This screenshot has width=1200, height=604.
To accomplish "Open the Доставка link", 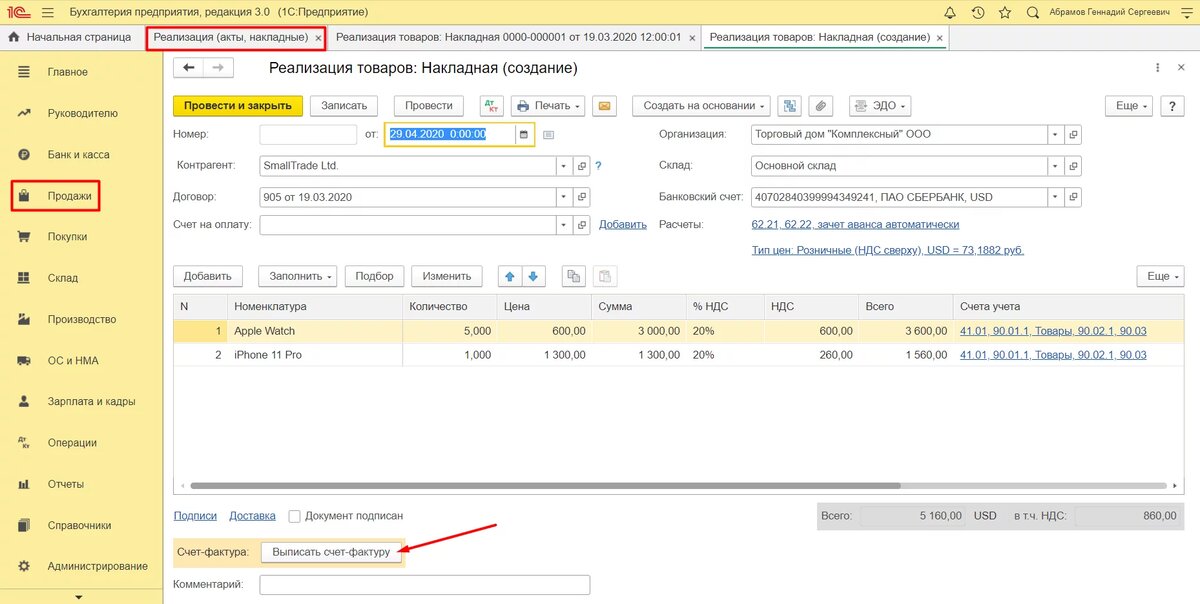I will 252,516.
